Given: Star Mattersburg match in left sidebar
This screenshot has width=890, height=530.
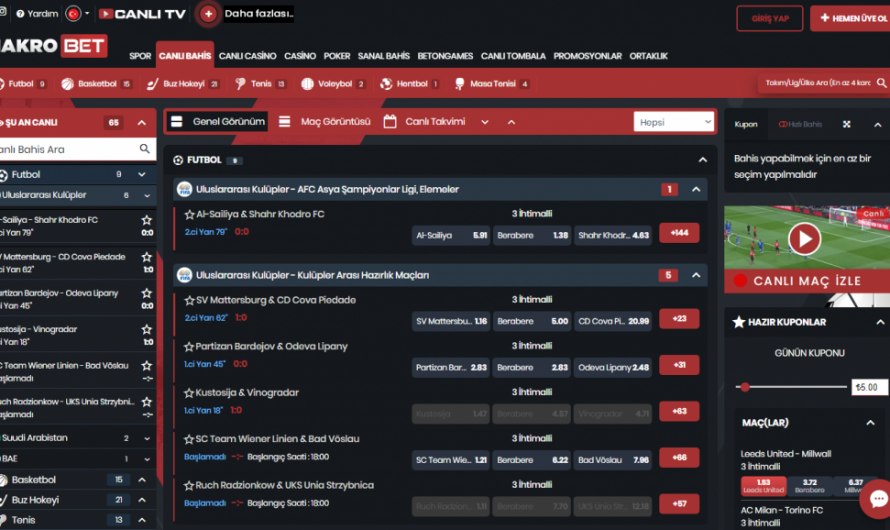Looking at the screenshot, I should pyautogui.click(x=147, y=256).
